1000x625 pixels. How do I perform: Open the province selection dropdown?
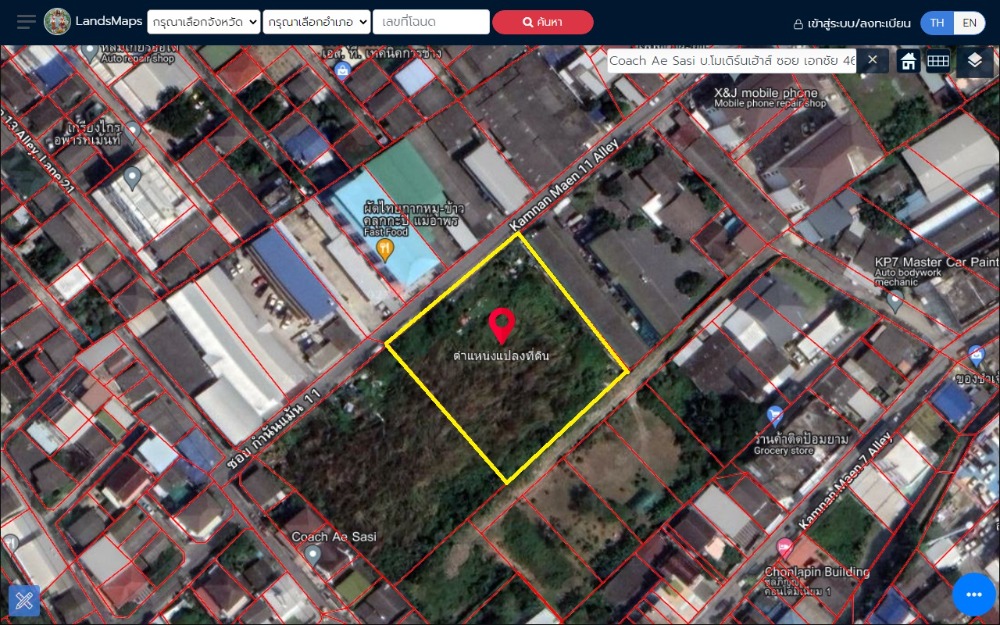click(x=203, y=22)
